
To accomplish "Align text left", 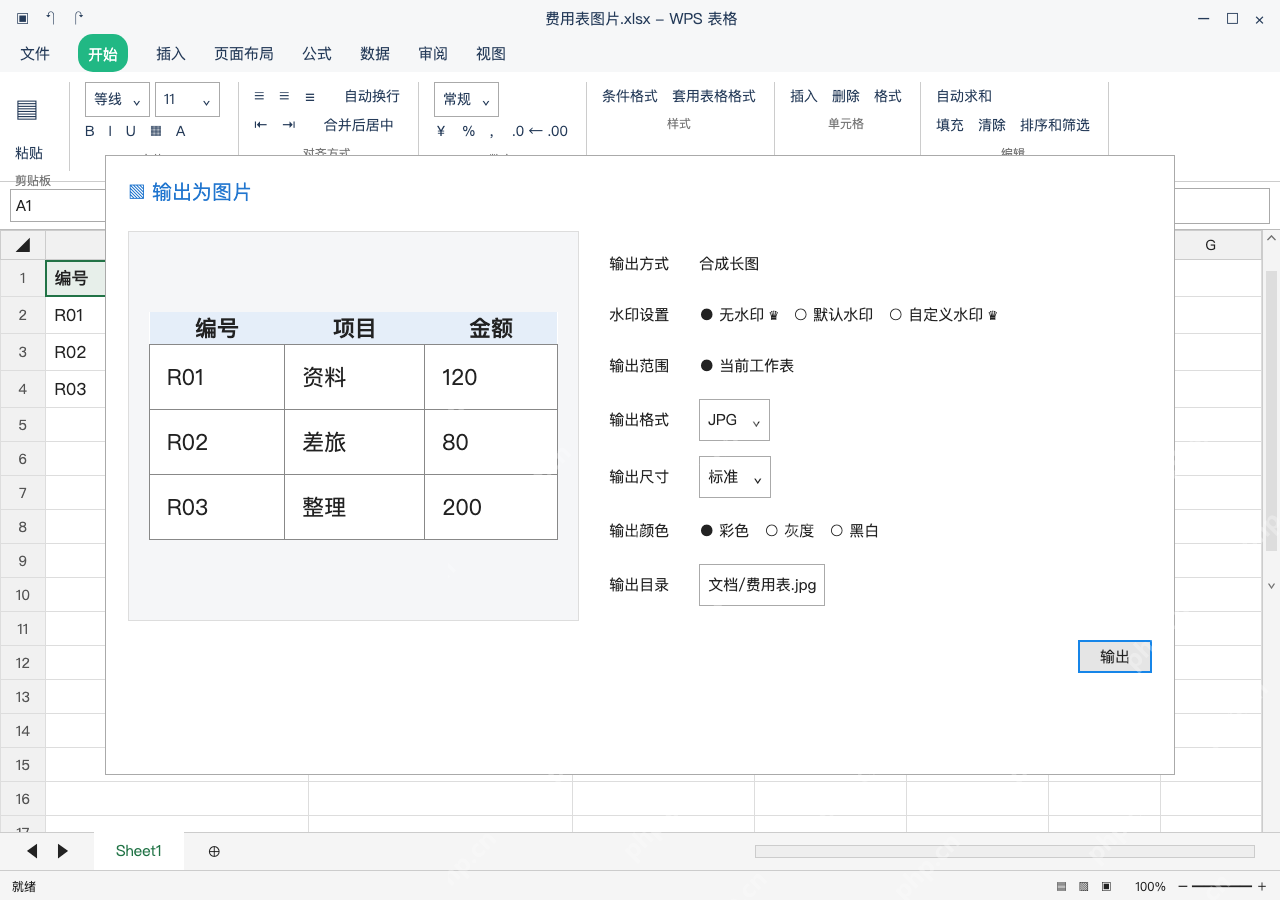I will (259, 96).
